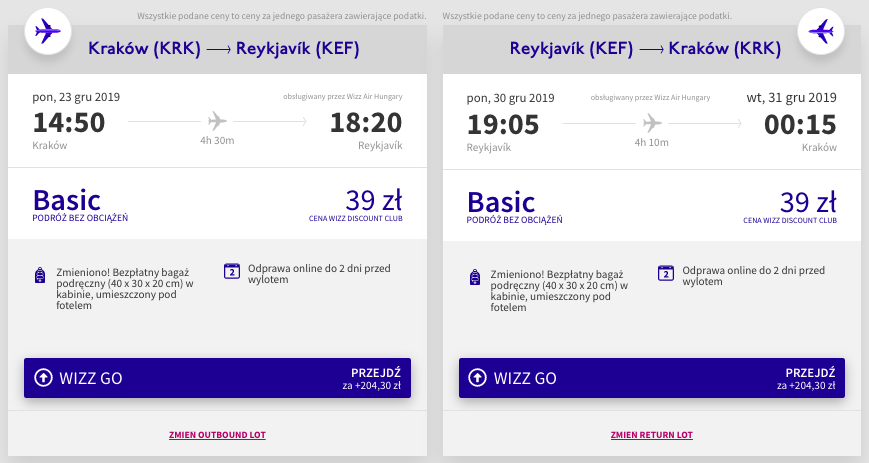Click the 14:50 departure time from Kraków
Screen dimensions: 869x463
[x=69, y=123]
